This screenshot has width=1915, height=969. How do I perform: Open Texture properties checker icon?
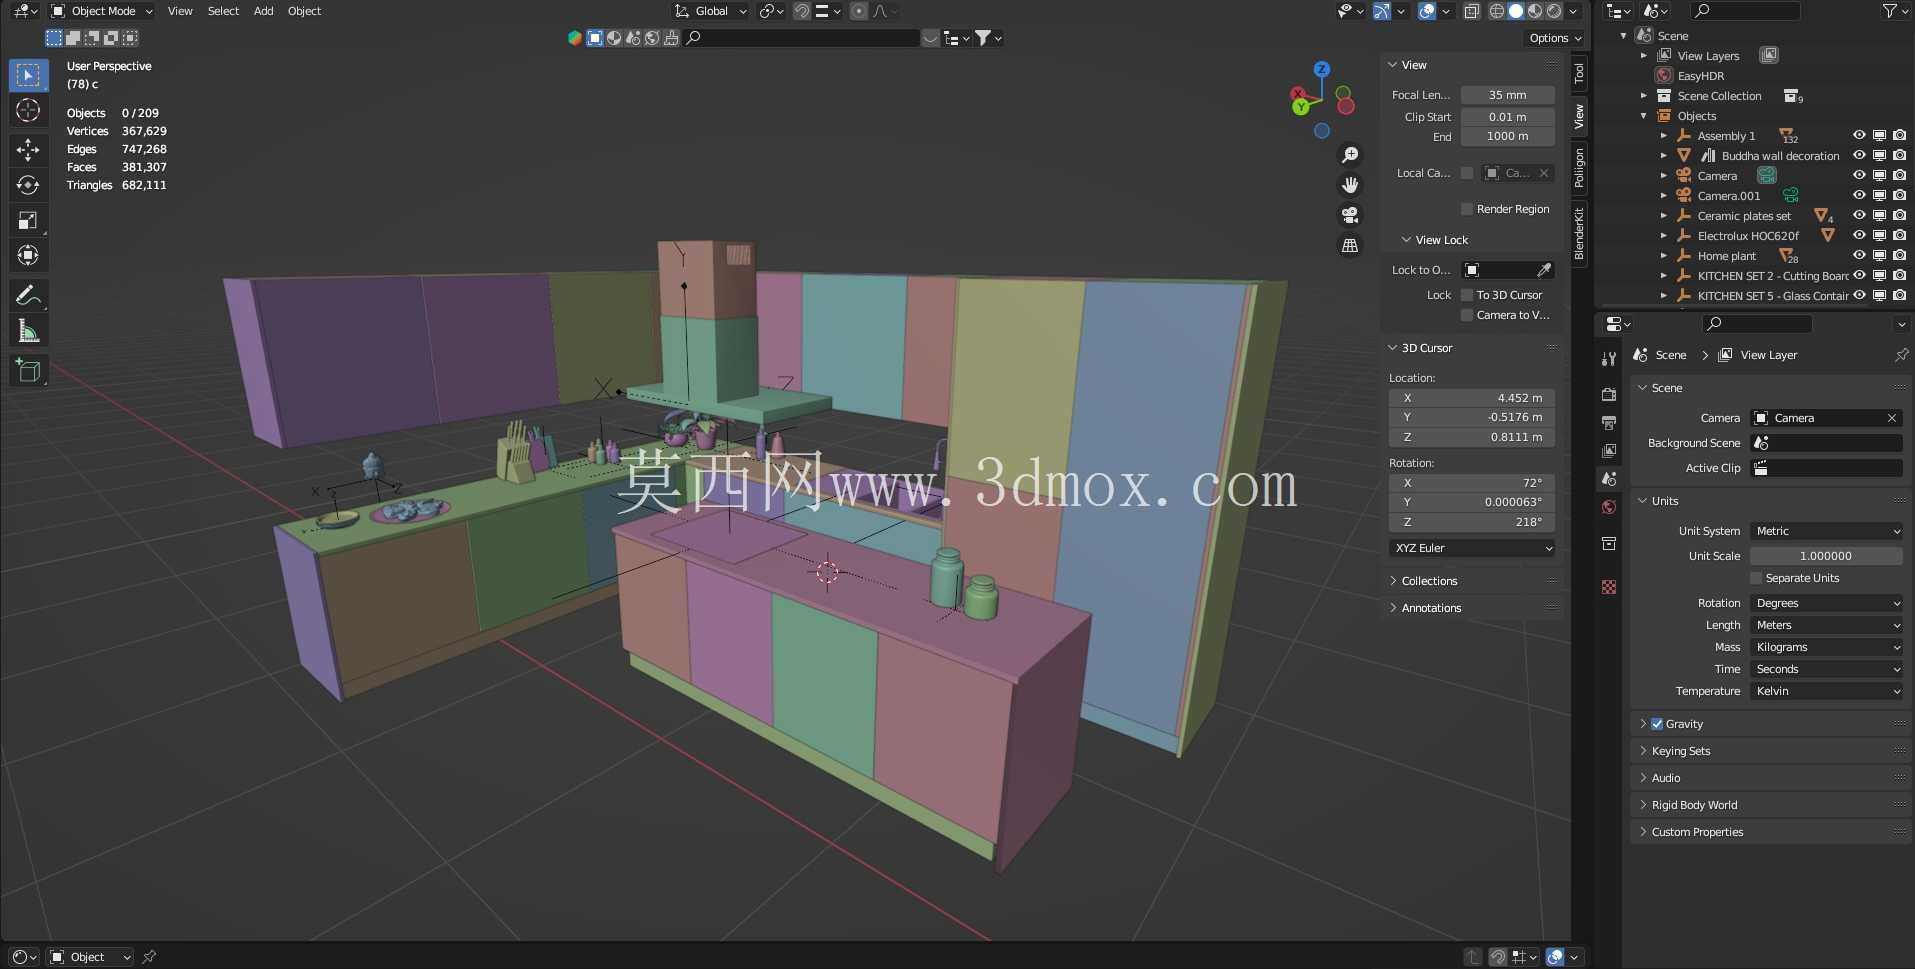[x=1609, y=587]
